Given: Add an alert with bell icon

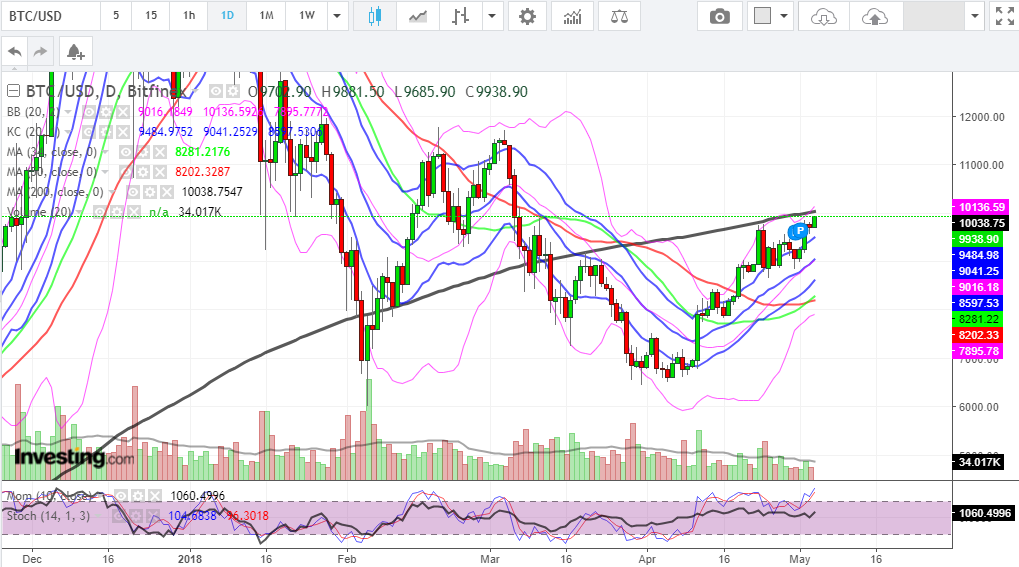Looking at the screenshot, I should point(73,50).
